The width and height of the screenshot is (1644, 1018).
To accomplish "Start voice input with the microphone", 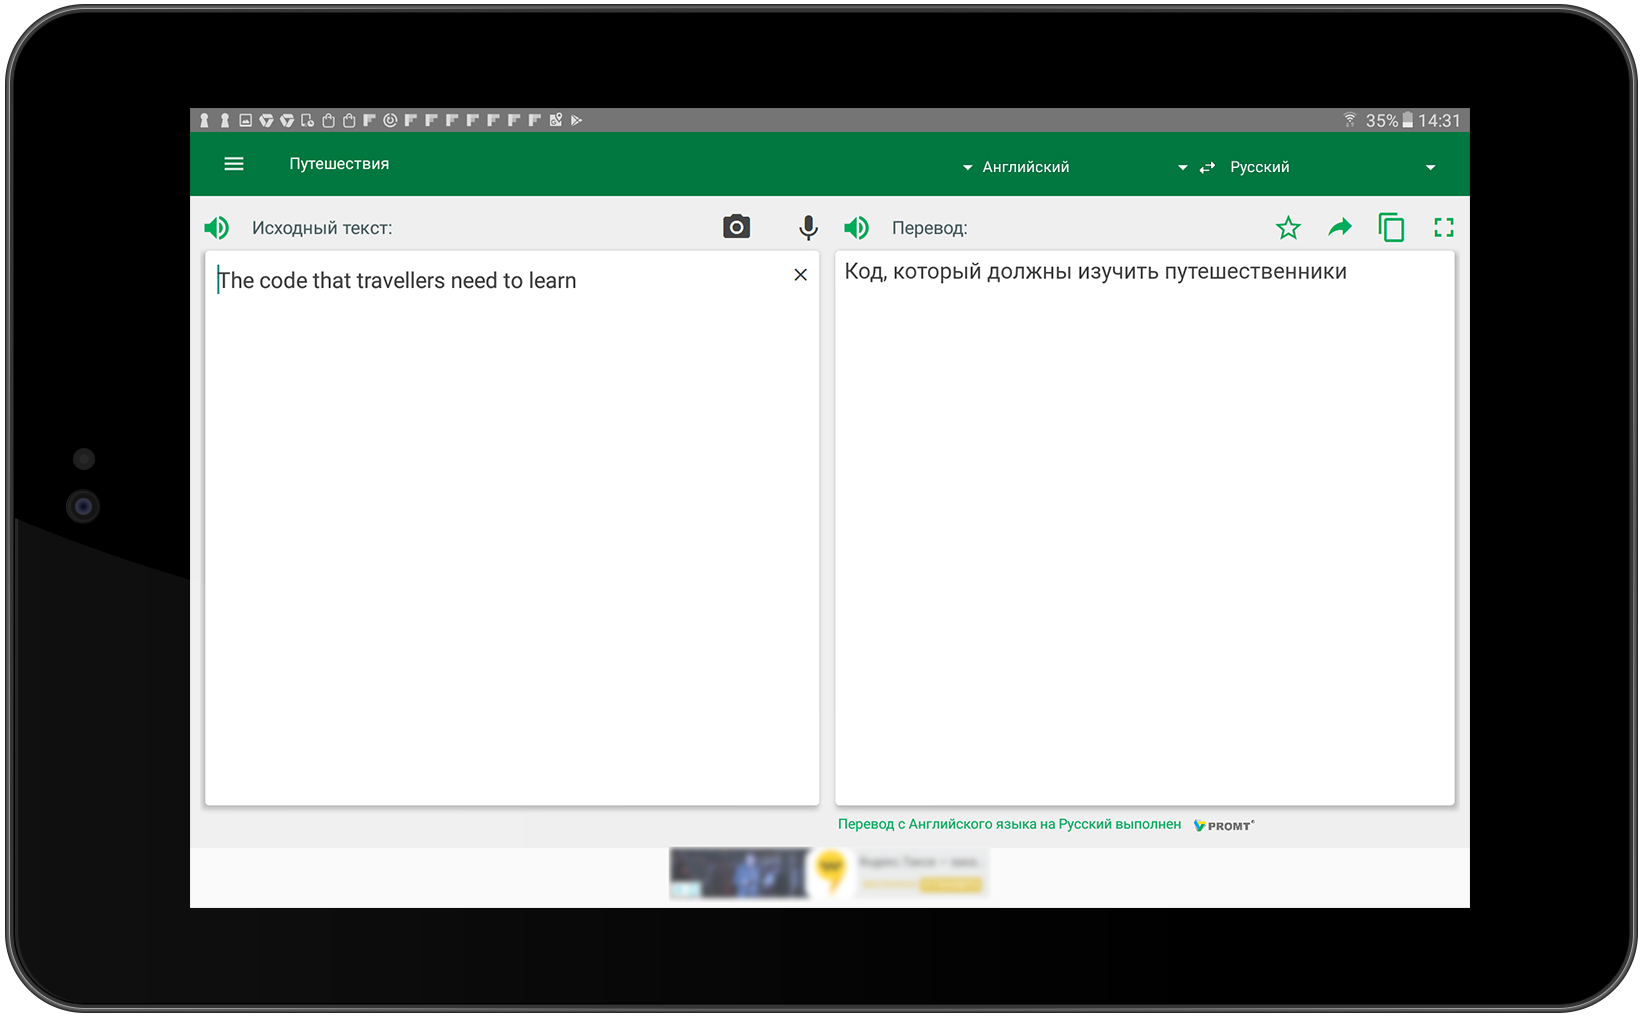I will pyautogui.click(x=808, y=228).
